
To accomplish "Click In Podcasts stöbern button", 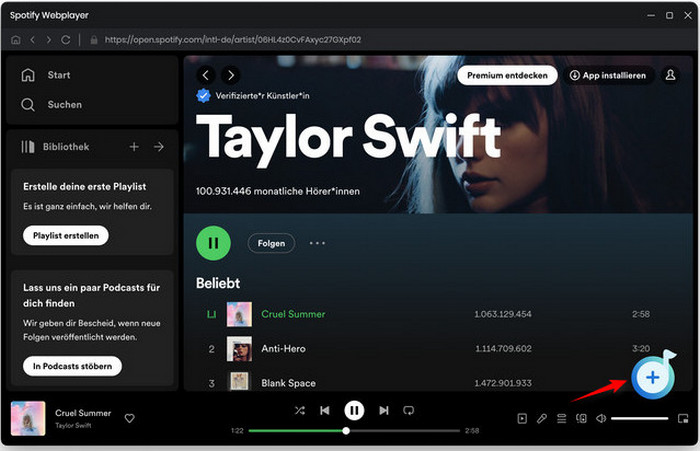I will click(72, 366).
